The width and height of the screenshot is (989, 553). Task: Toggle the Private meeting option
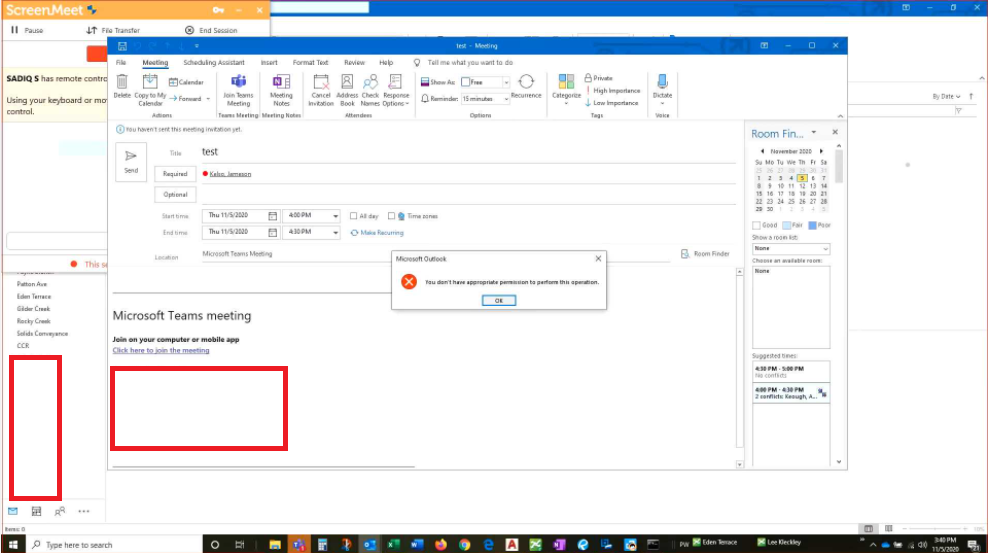[599, 78]
